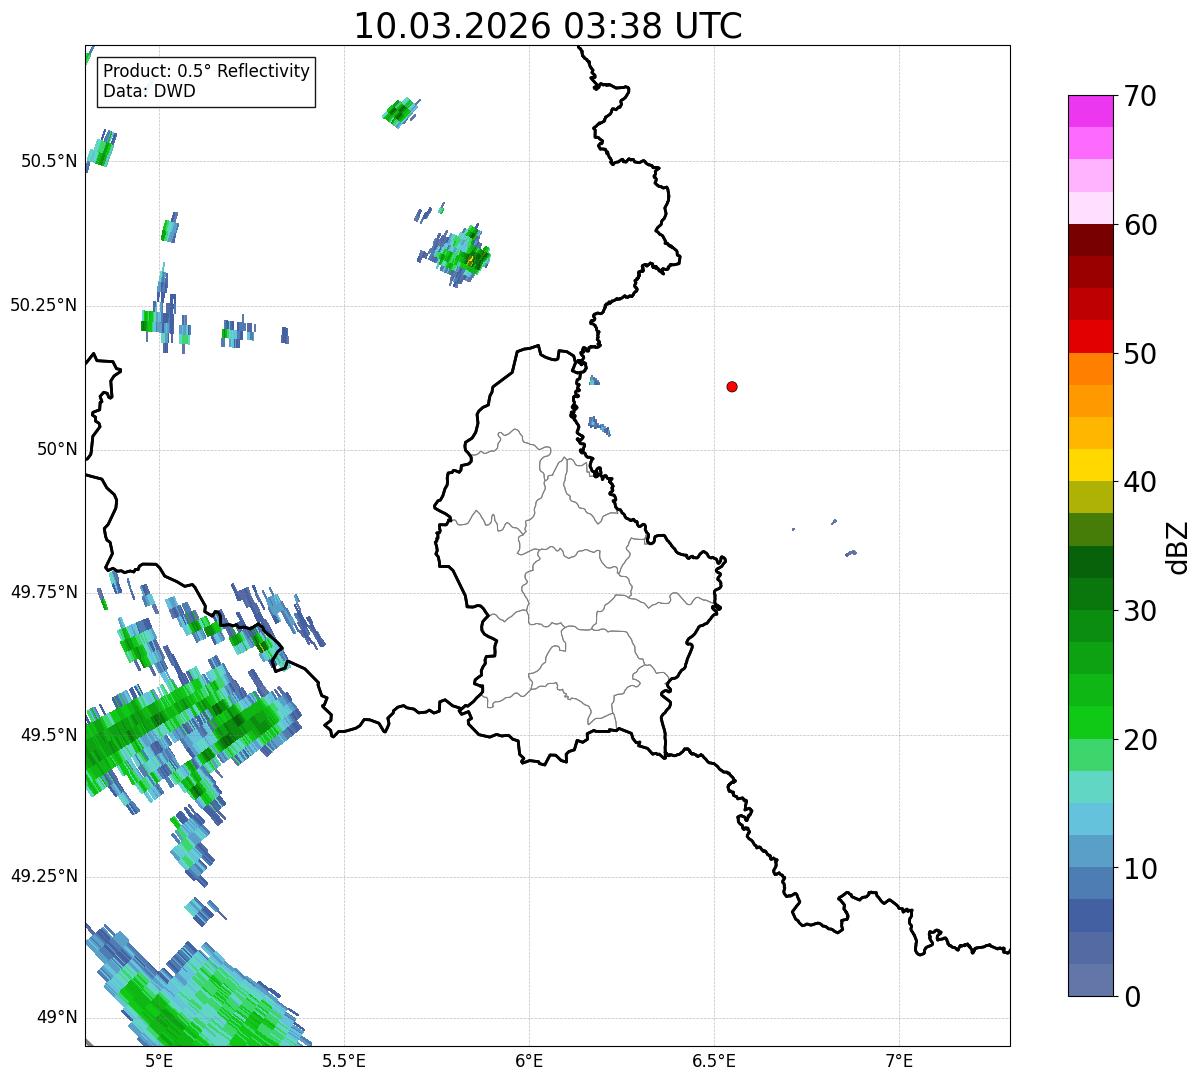This screenshot has height=1081, width=1202.
Task: Click the orange swatch just below 50
Action: click(x=1091, y=368)
